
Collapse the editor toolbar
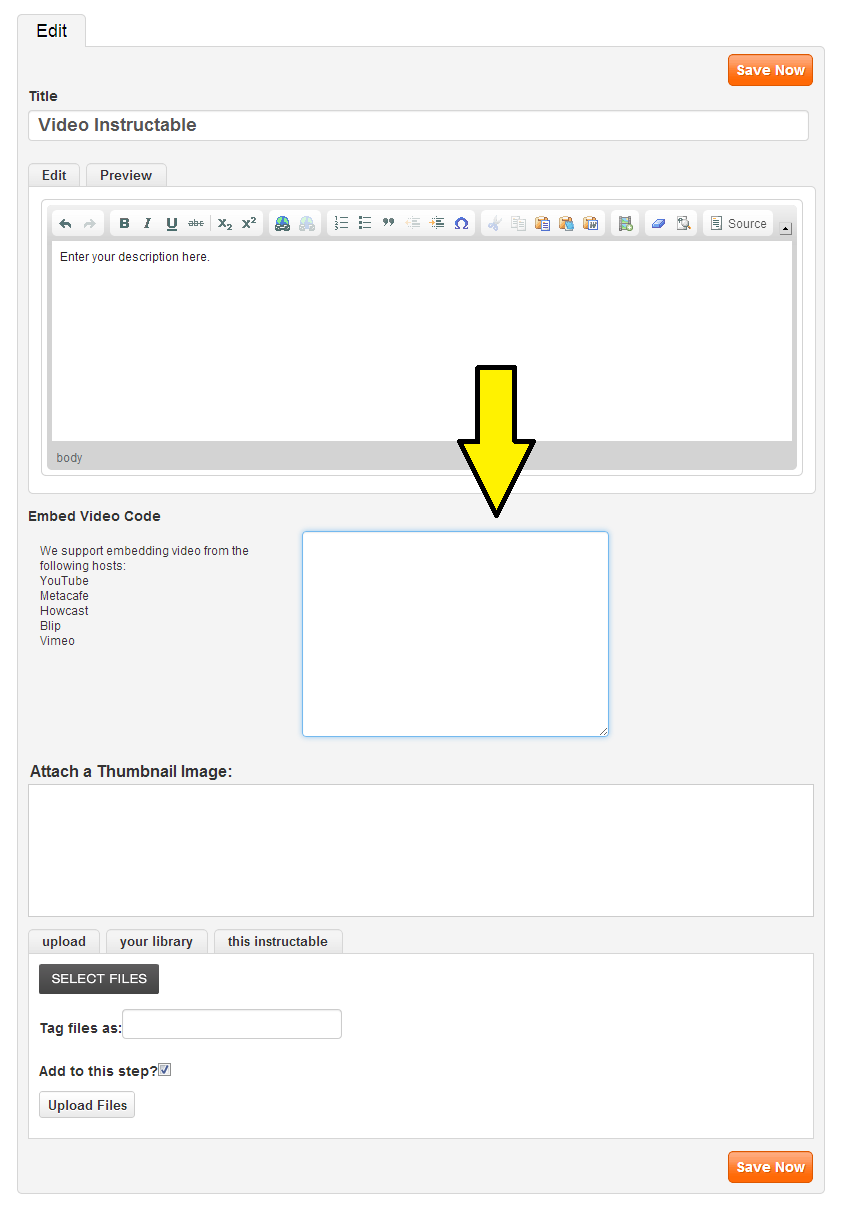(786, 229)
